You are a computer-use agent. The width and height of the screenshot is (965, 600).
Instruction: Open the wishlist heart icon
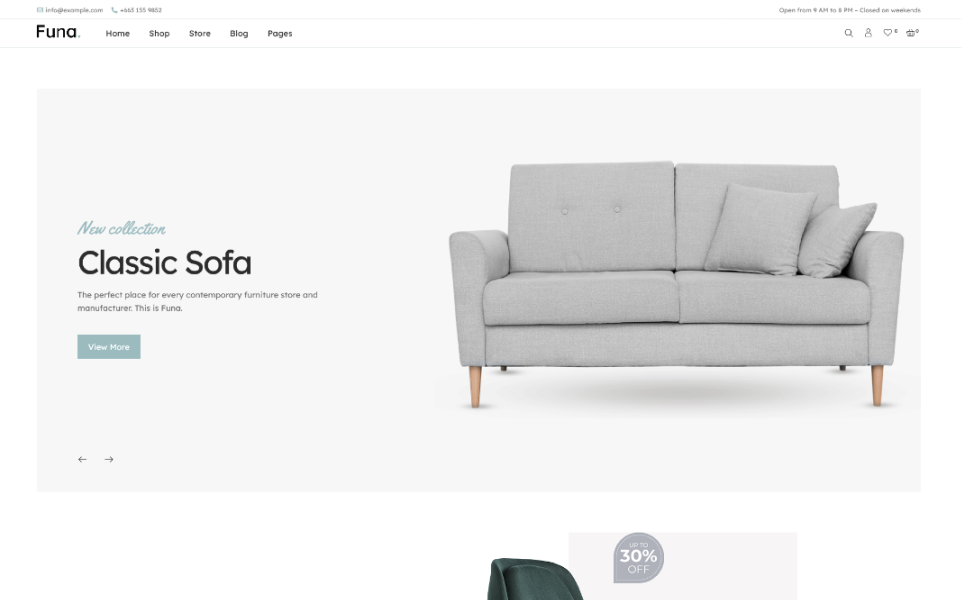(887, 33)
